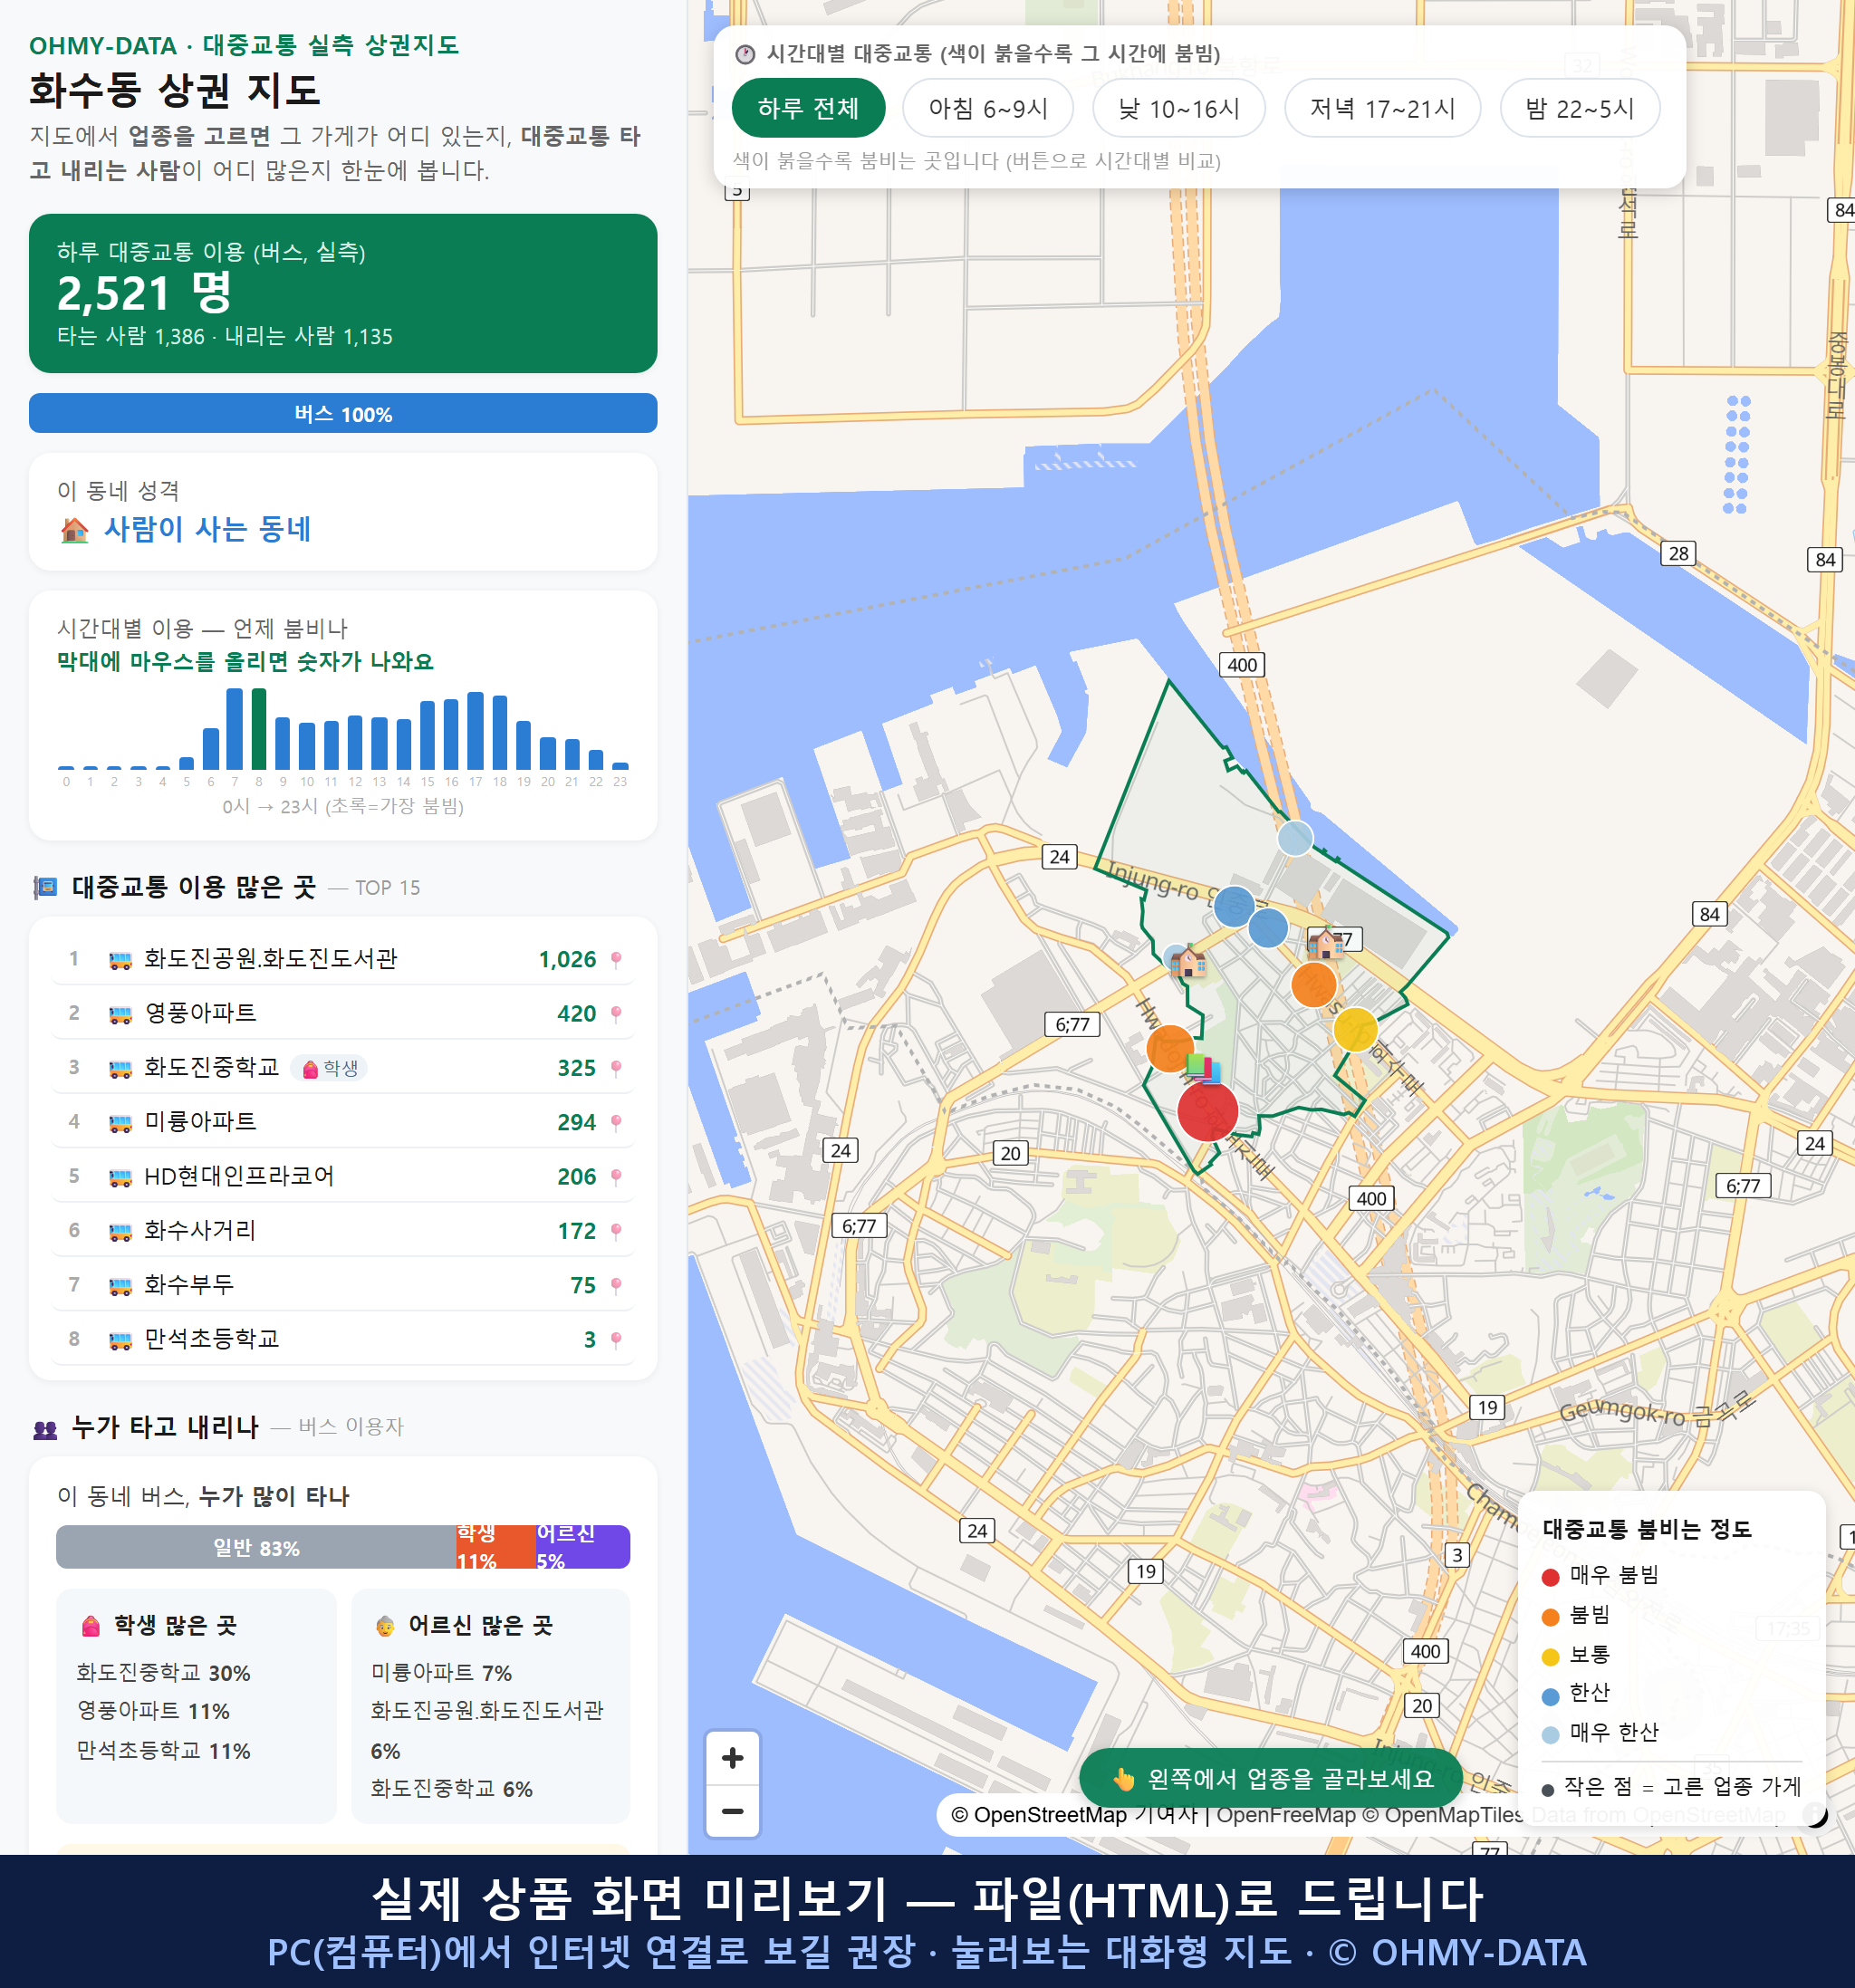Click the 학생 badge on 화도진중학교 row
1855x1988 pixels.
click(x=330, y=1068)
